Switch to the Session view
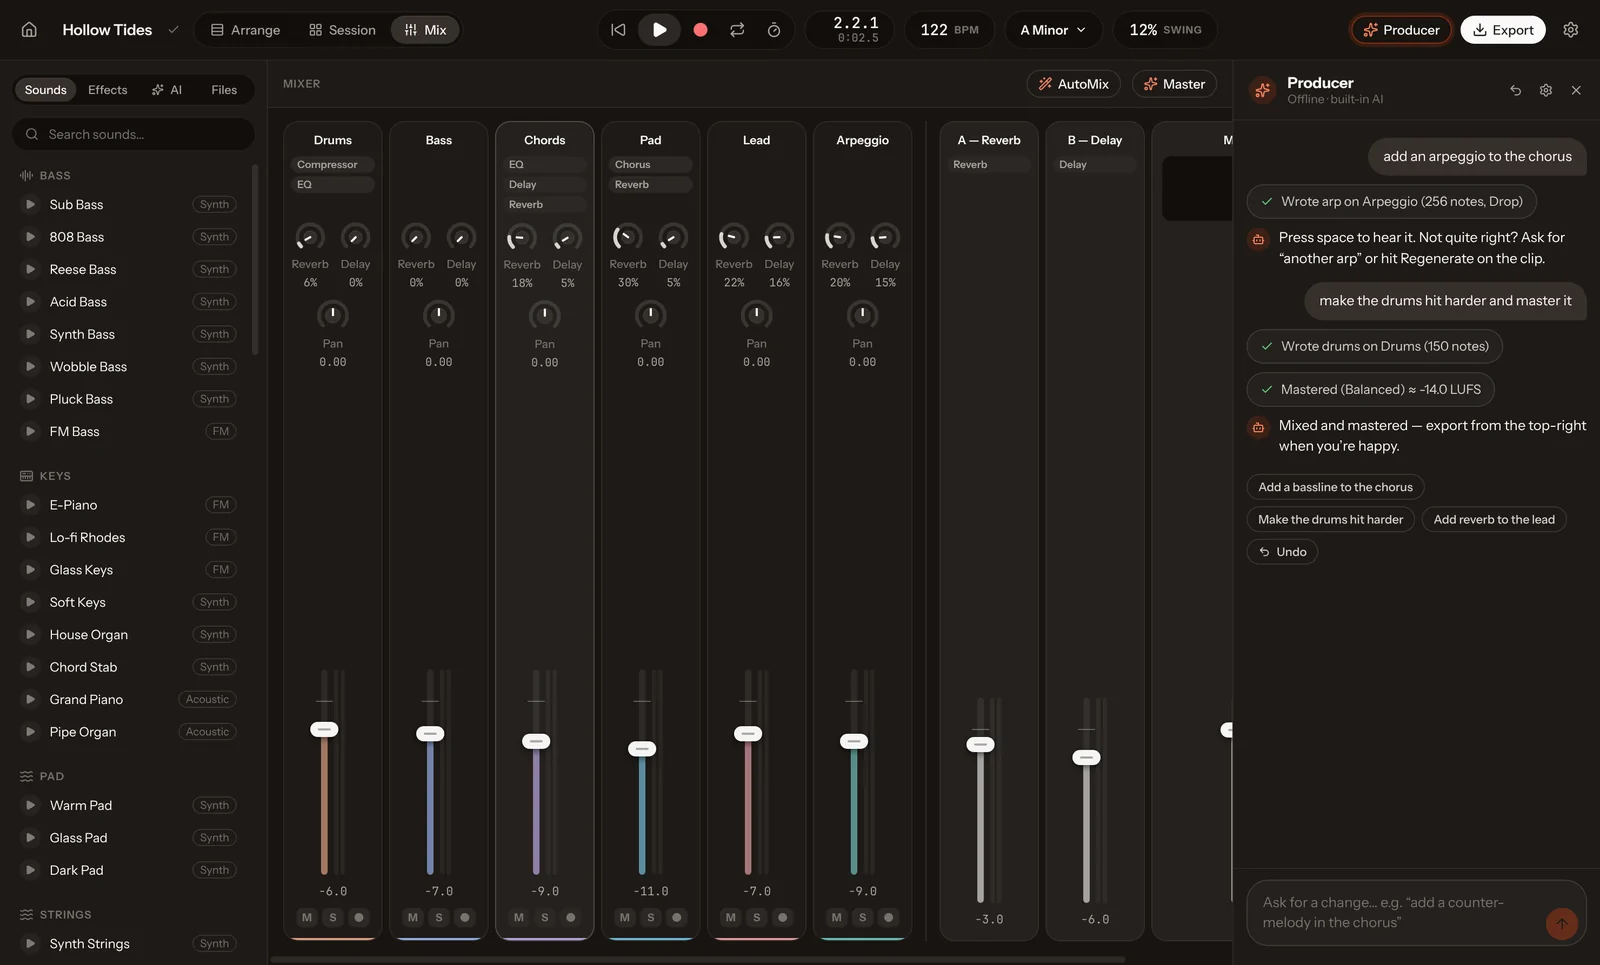Image resolution: width=1600 pixels, height=965 pixels. (x=343, y=30)
